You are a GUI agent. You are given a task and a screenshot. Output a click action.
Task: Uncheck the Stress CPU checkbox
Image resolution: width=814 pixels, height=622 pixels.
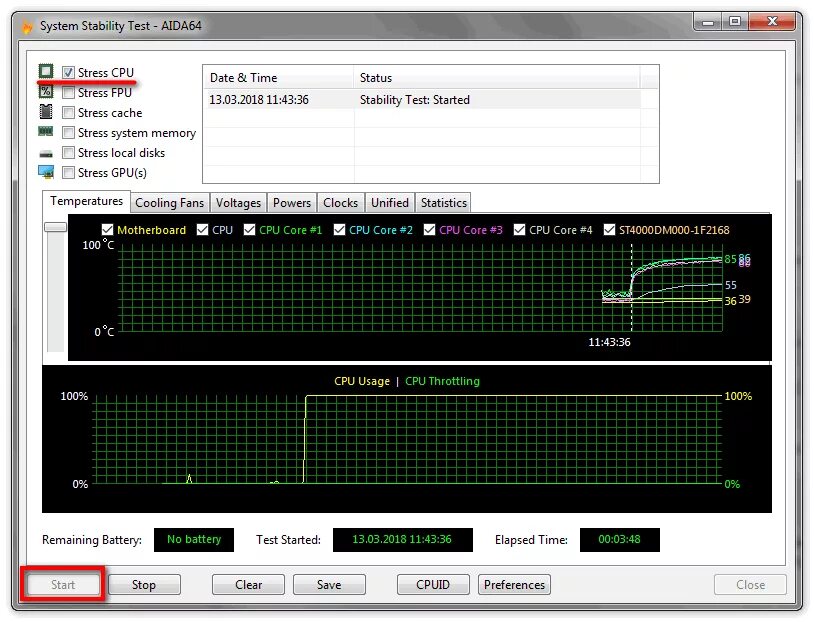pos(66,71)
